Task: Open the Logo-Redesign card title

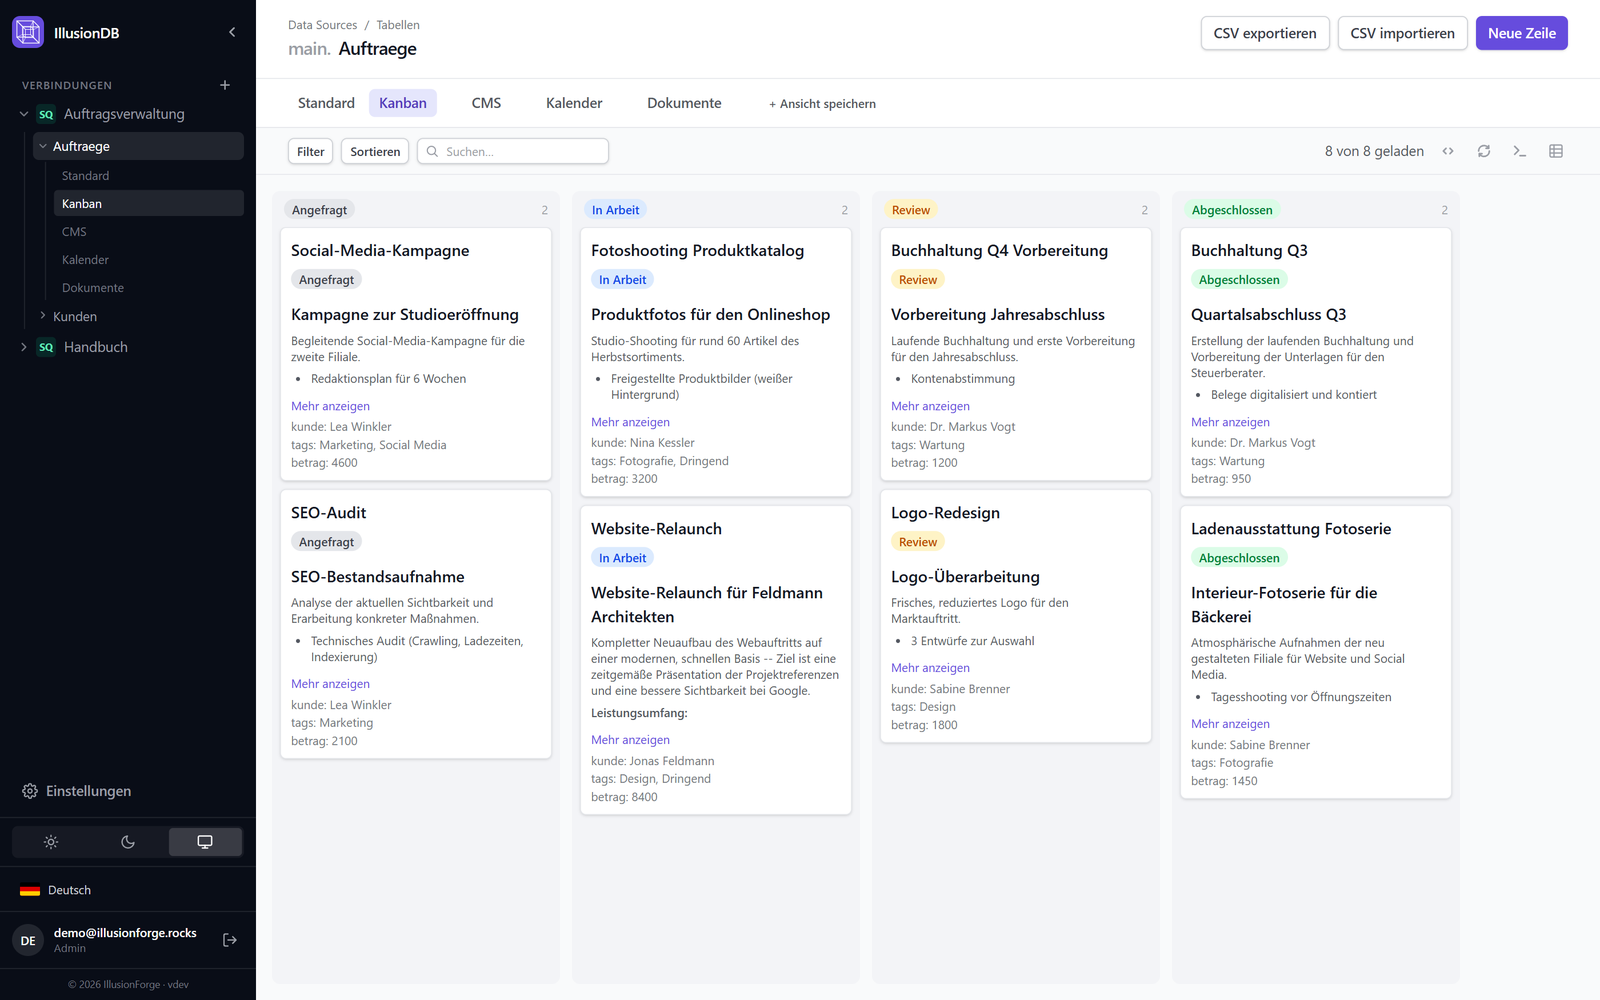Action: point(945,513)
